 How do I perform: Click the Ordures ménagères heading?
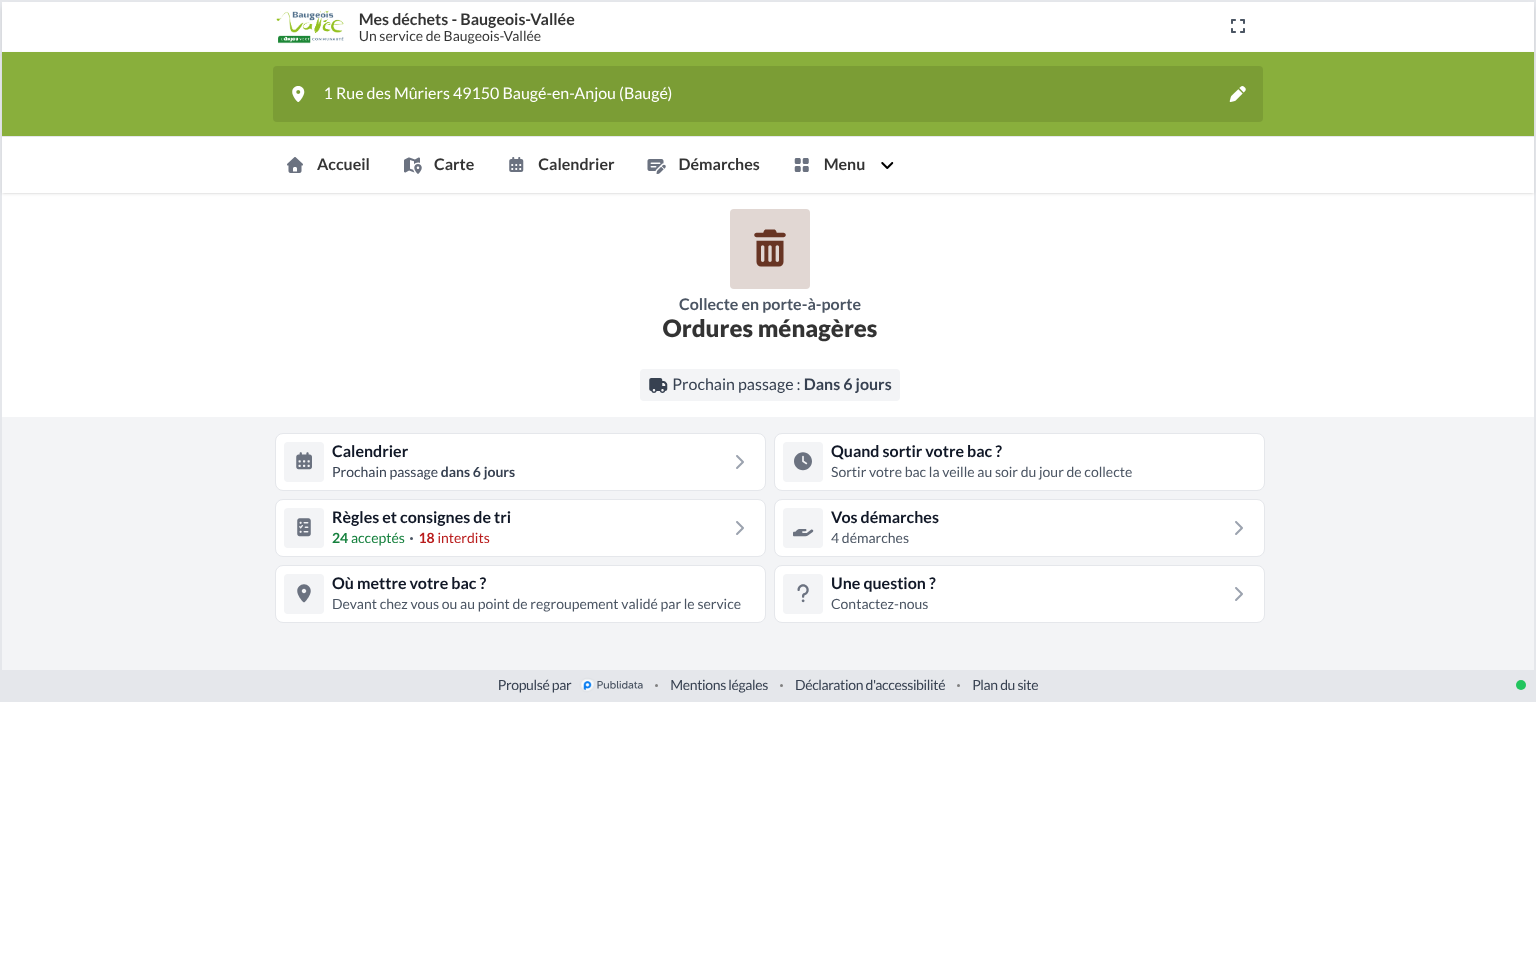click(x=770, y=329)
